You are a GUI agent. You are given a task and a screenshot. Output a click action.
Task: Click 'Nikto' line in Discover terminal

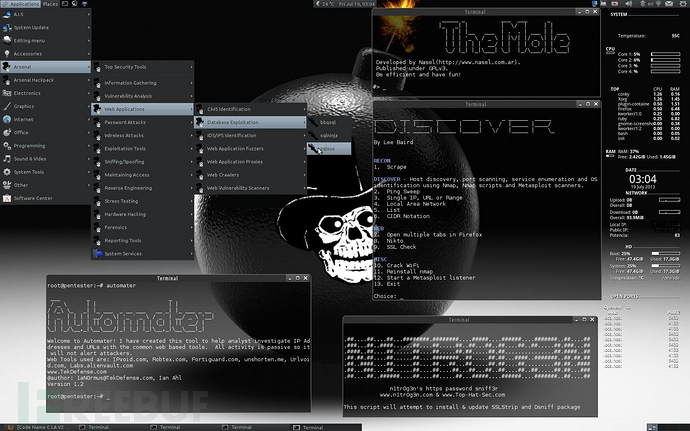click(x=388, y=241)
